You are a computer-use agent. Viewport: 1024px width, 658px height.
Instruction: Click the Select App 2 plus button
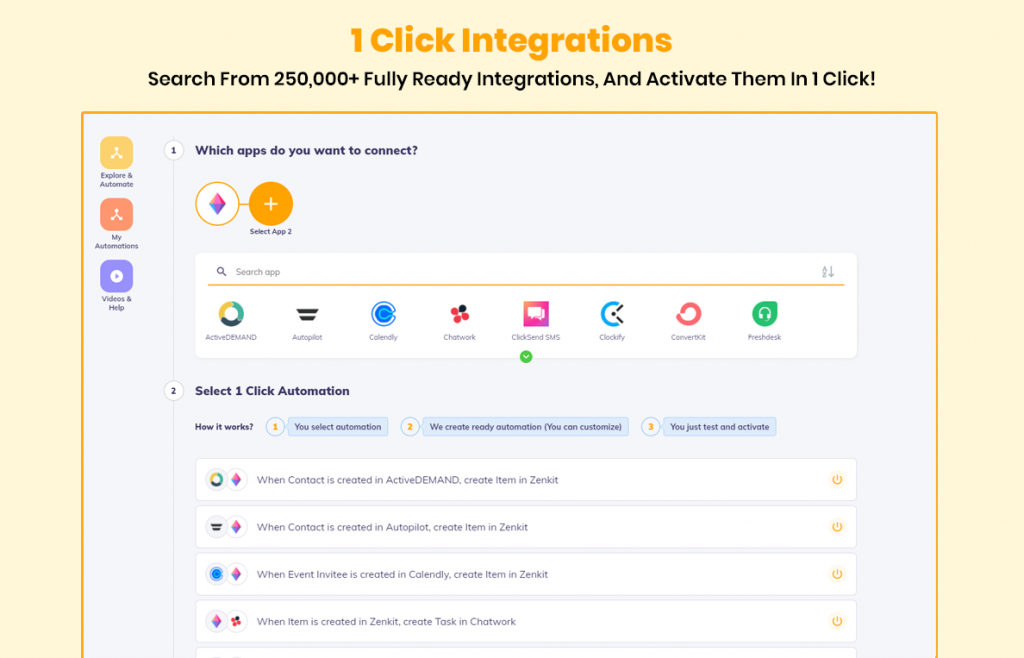(271, 204)
